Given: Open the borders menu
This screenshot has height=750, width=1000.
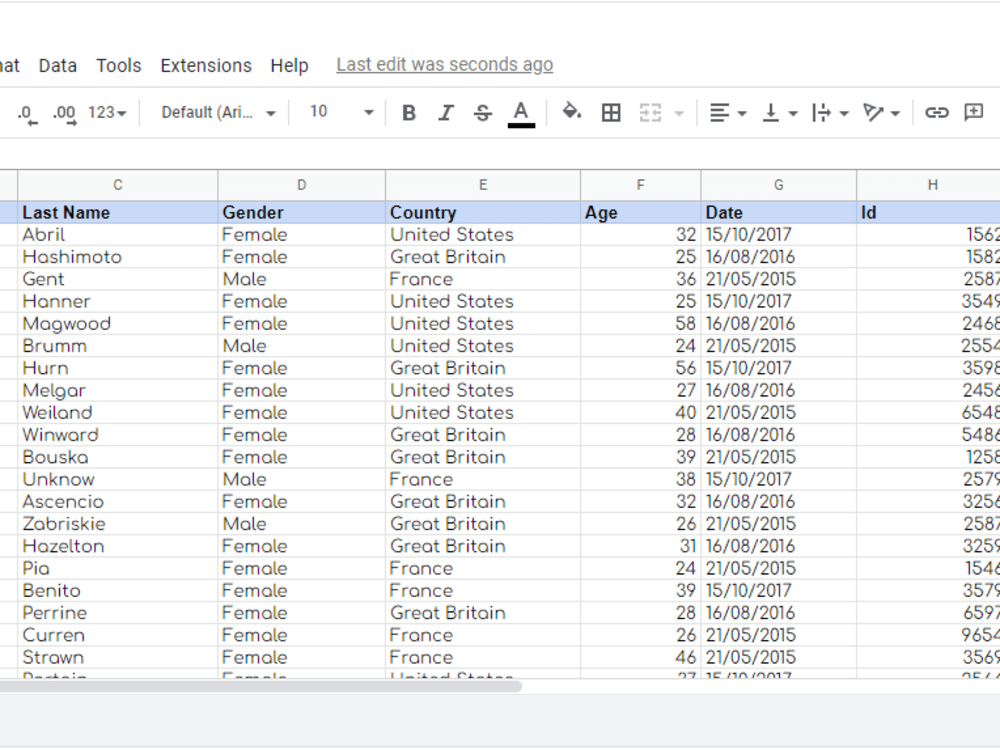Looking at the screenshot, I should [x=610, y=112].
